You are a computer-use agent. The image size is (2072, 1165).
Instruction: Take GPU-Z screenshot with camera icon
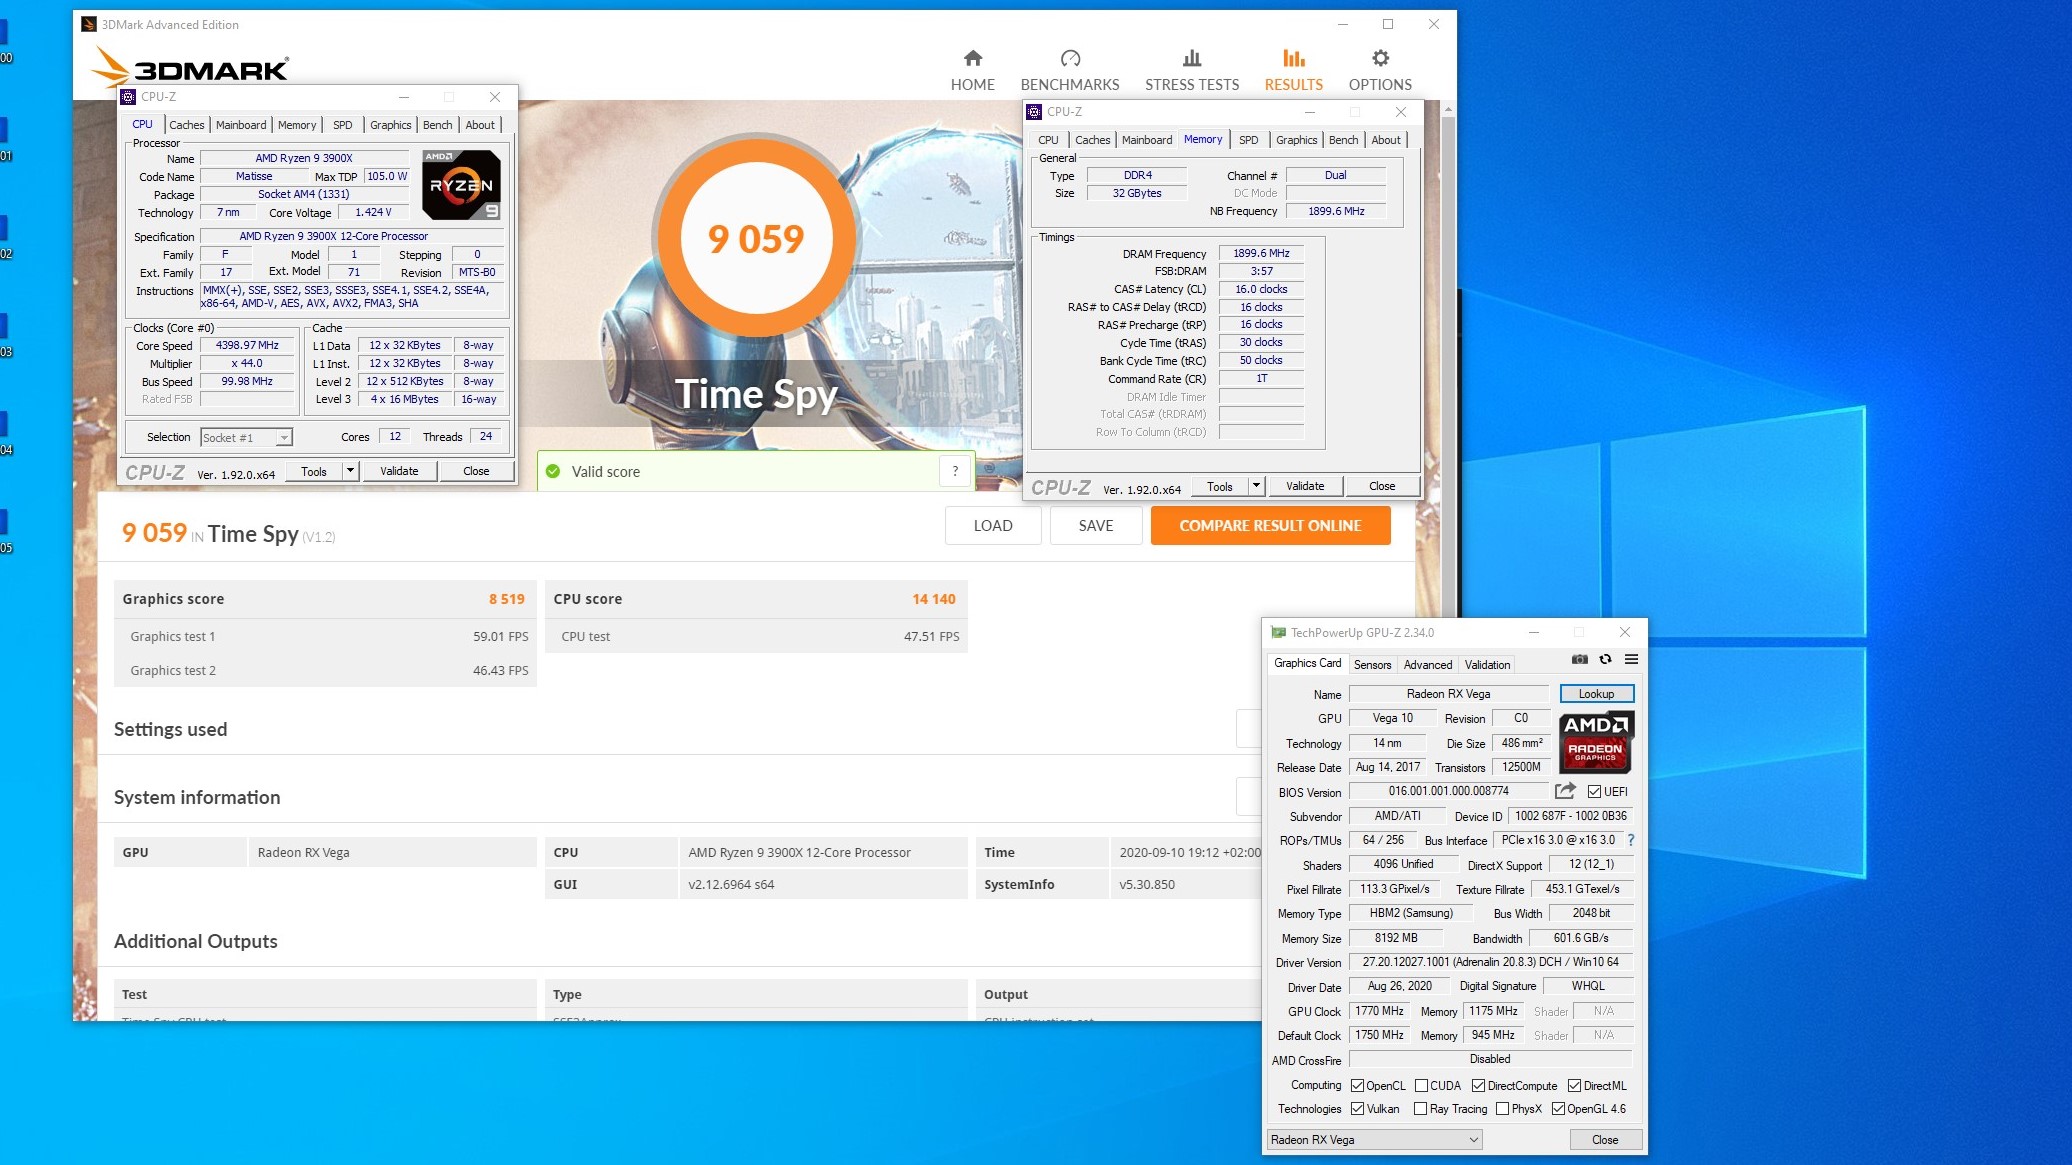click(1579, 660)
